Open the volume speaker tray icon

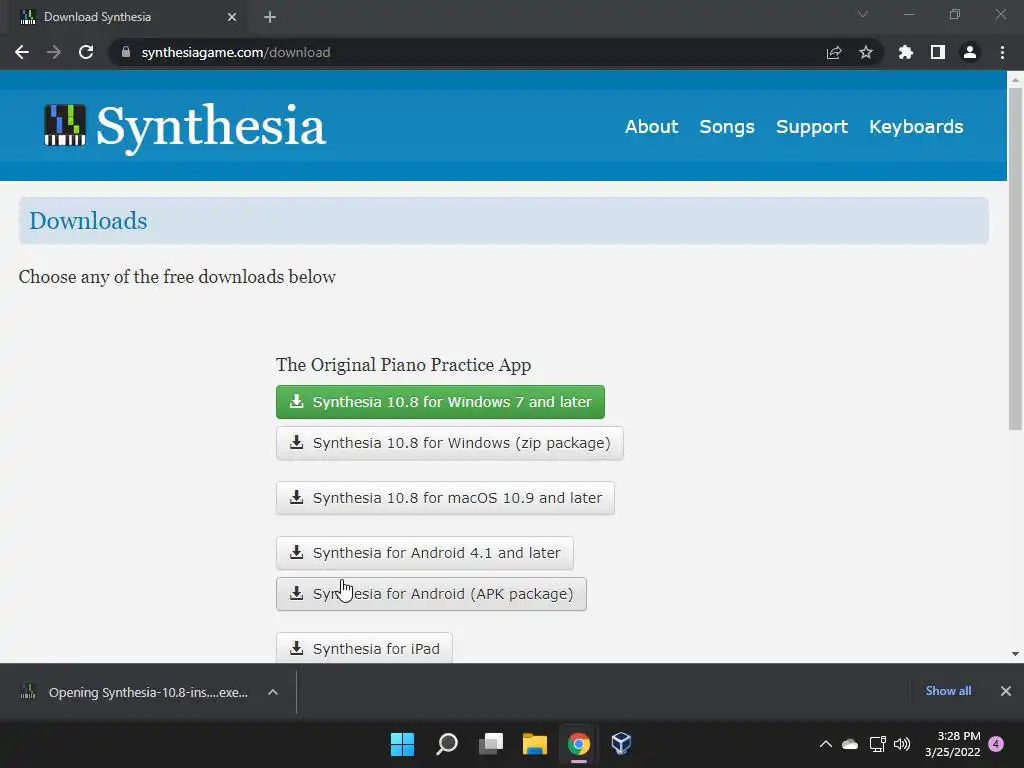click(902, 744)
